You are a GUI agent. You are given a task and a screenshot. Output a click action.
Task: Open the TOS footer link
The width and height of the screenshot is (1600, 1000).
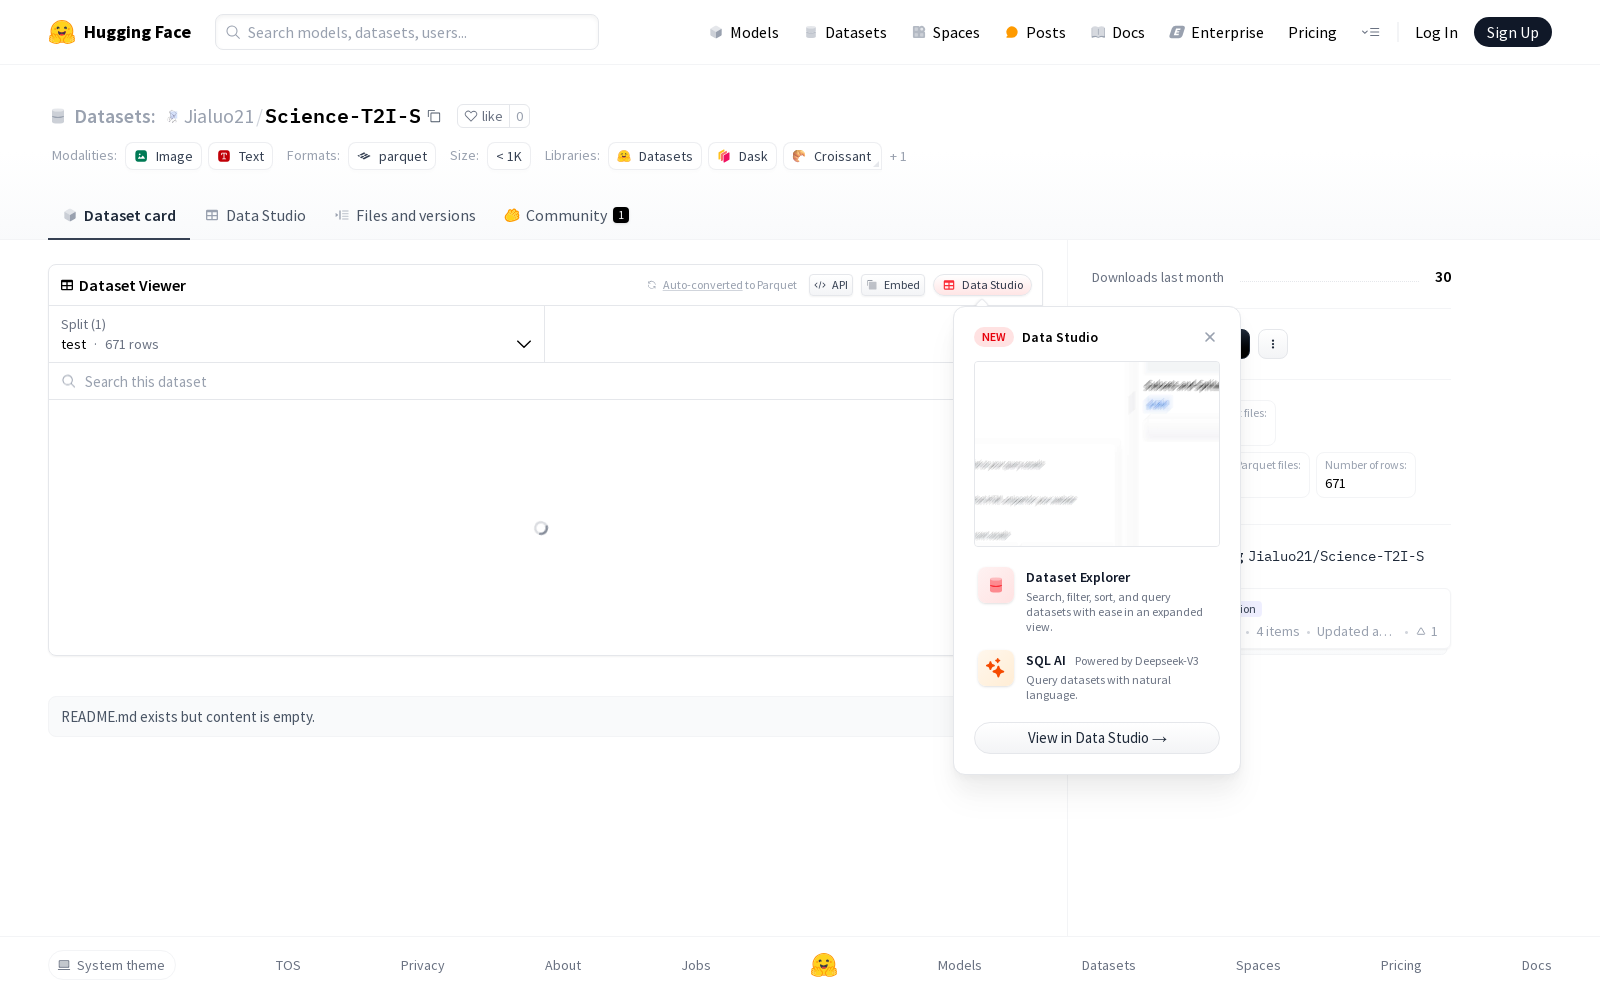click(x=288, y=965)
